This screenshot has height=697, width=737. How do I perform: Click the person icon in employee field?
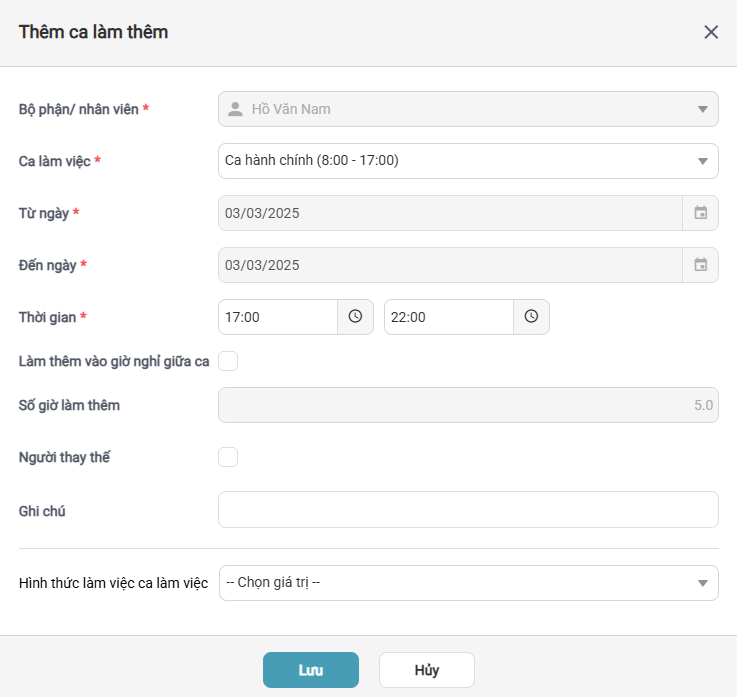235,109
